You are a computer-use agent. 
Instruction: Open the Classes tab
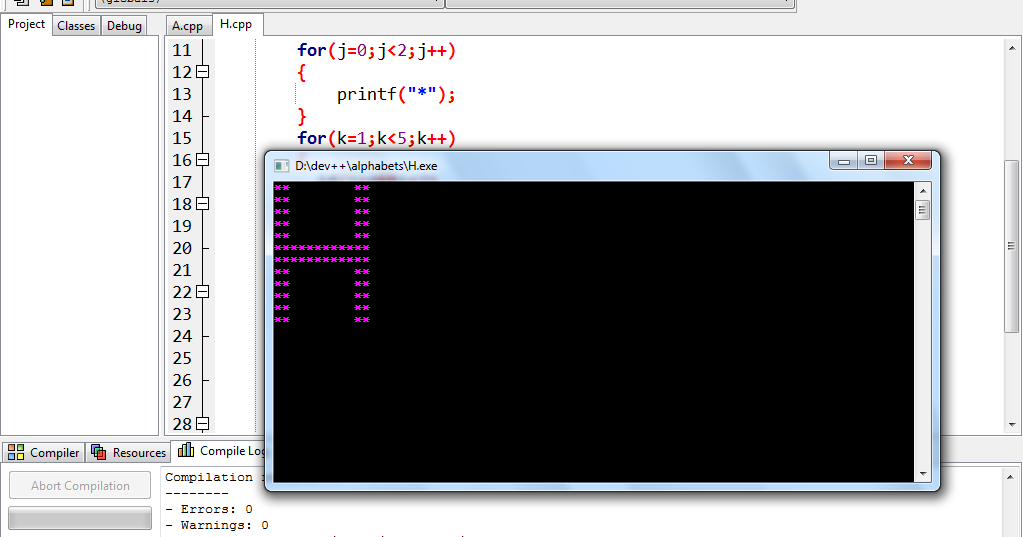click(x=76, y=26)
